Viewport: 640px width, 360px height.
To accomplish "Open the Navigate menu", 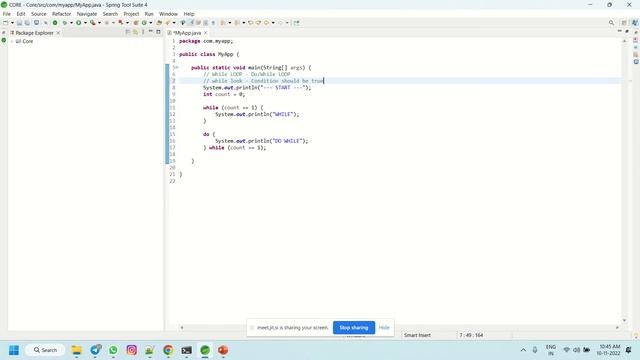I will 87,14.
